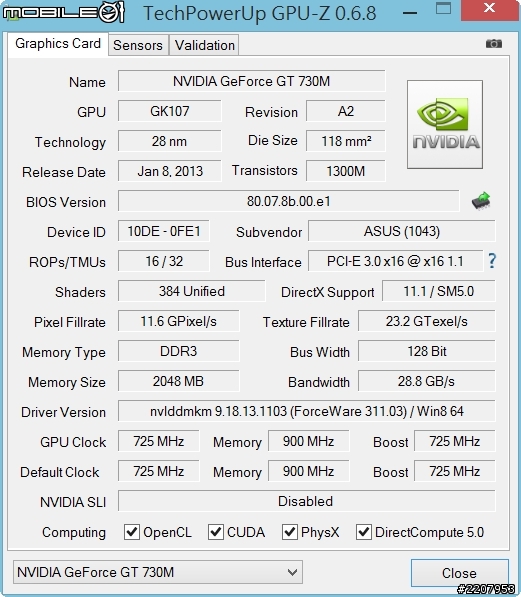Image resolution: width=521 pixels, height=597 pixels.
Task: Click the Mobile01 logo in title bar
Action: [x=64, y=12]
